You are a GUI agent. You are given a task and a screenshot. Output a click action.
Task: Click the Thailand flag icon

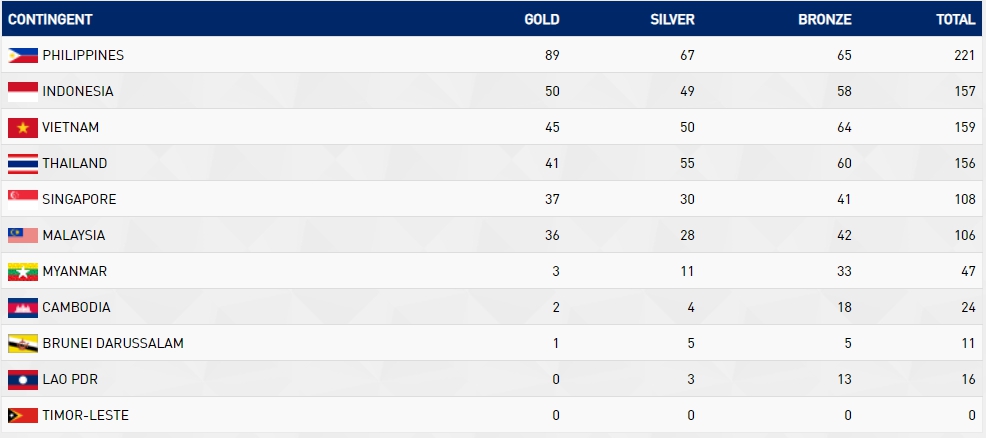coord(23,163)
